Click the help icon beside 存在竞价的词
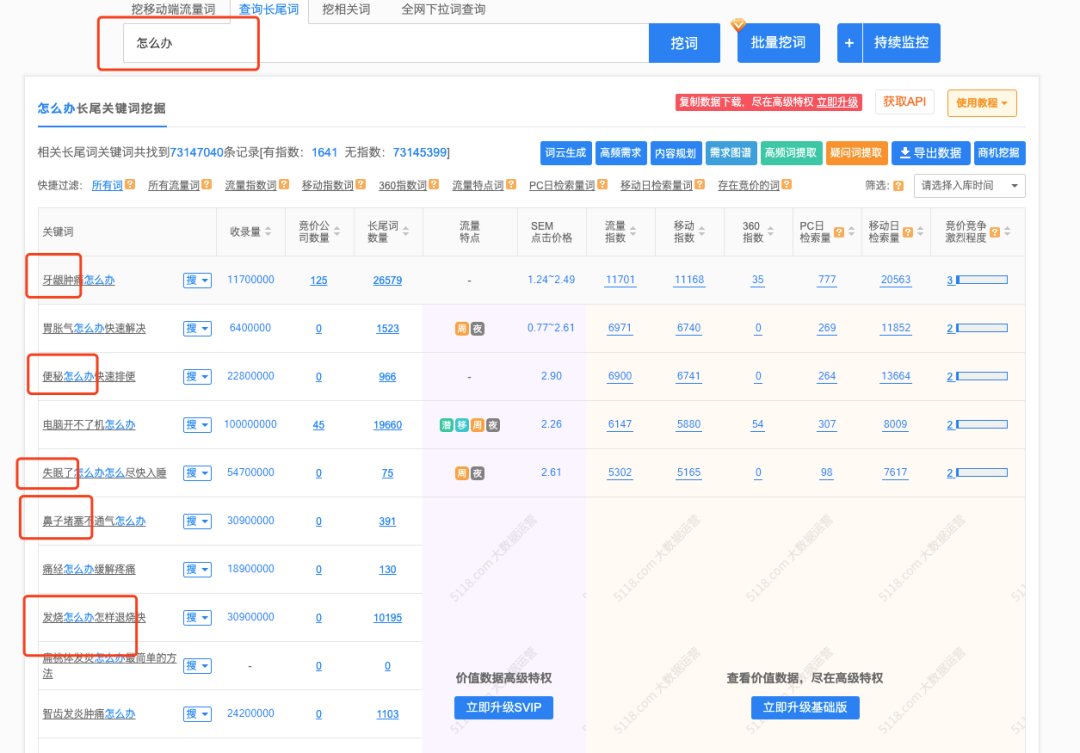1080x753 pixels. tap(787, 185)
